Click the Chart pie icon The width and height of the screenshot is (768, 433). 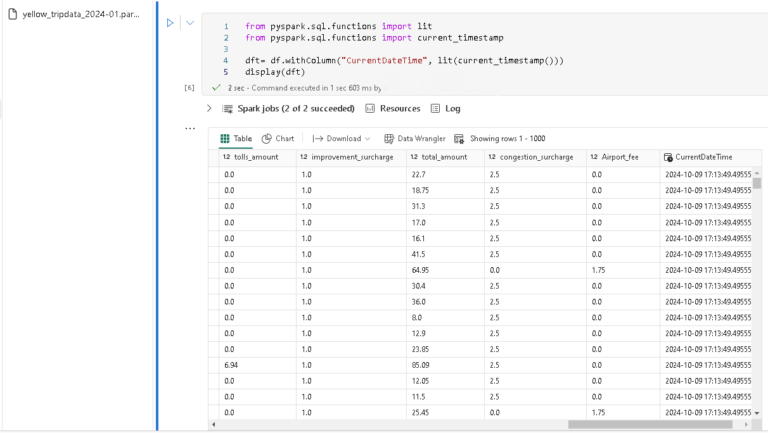coord(266,139)
